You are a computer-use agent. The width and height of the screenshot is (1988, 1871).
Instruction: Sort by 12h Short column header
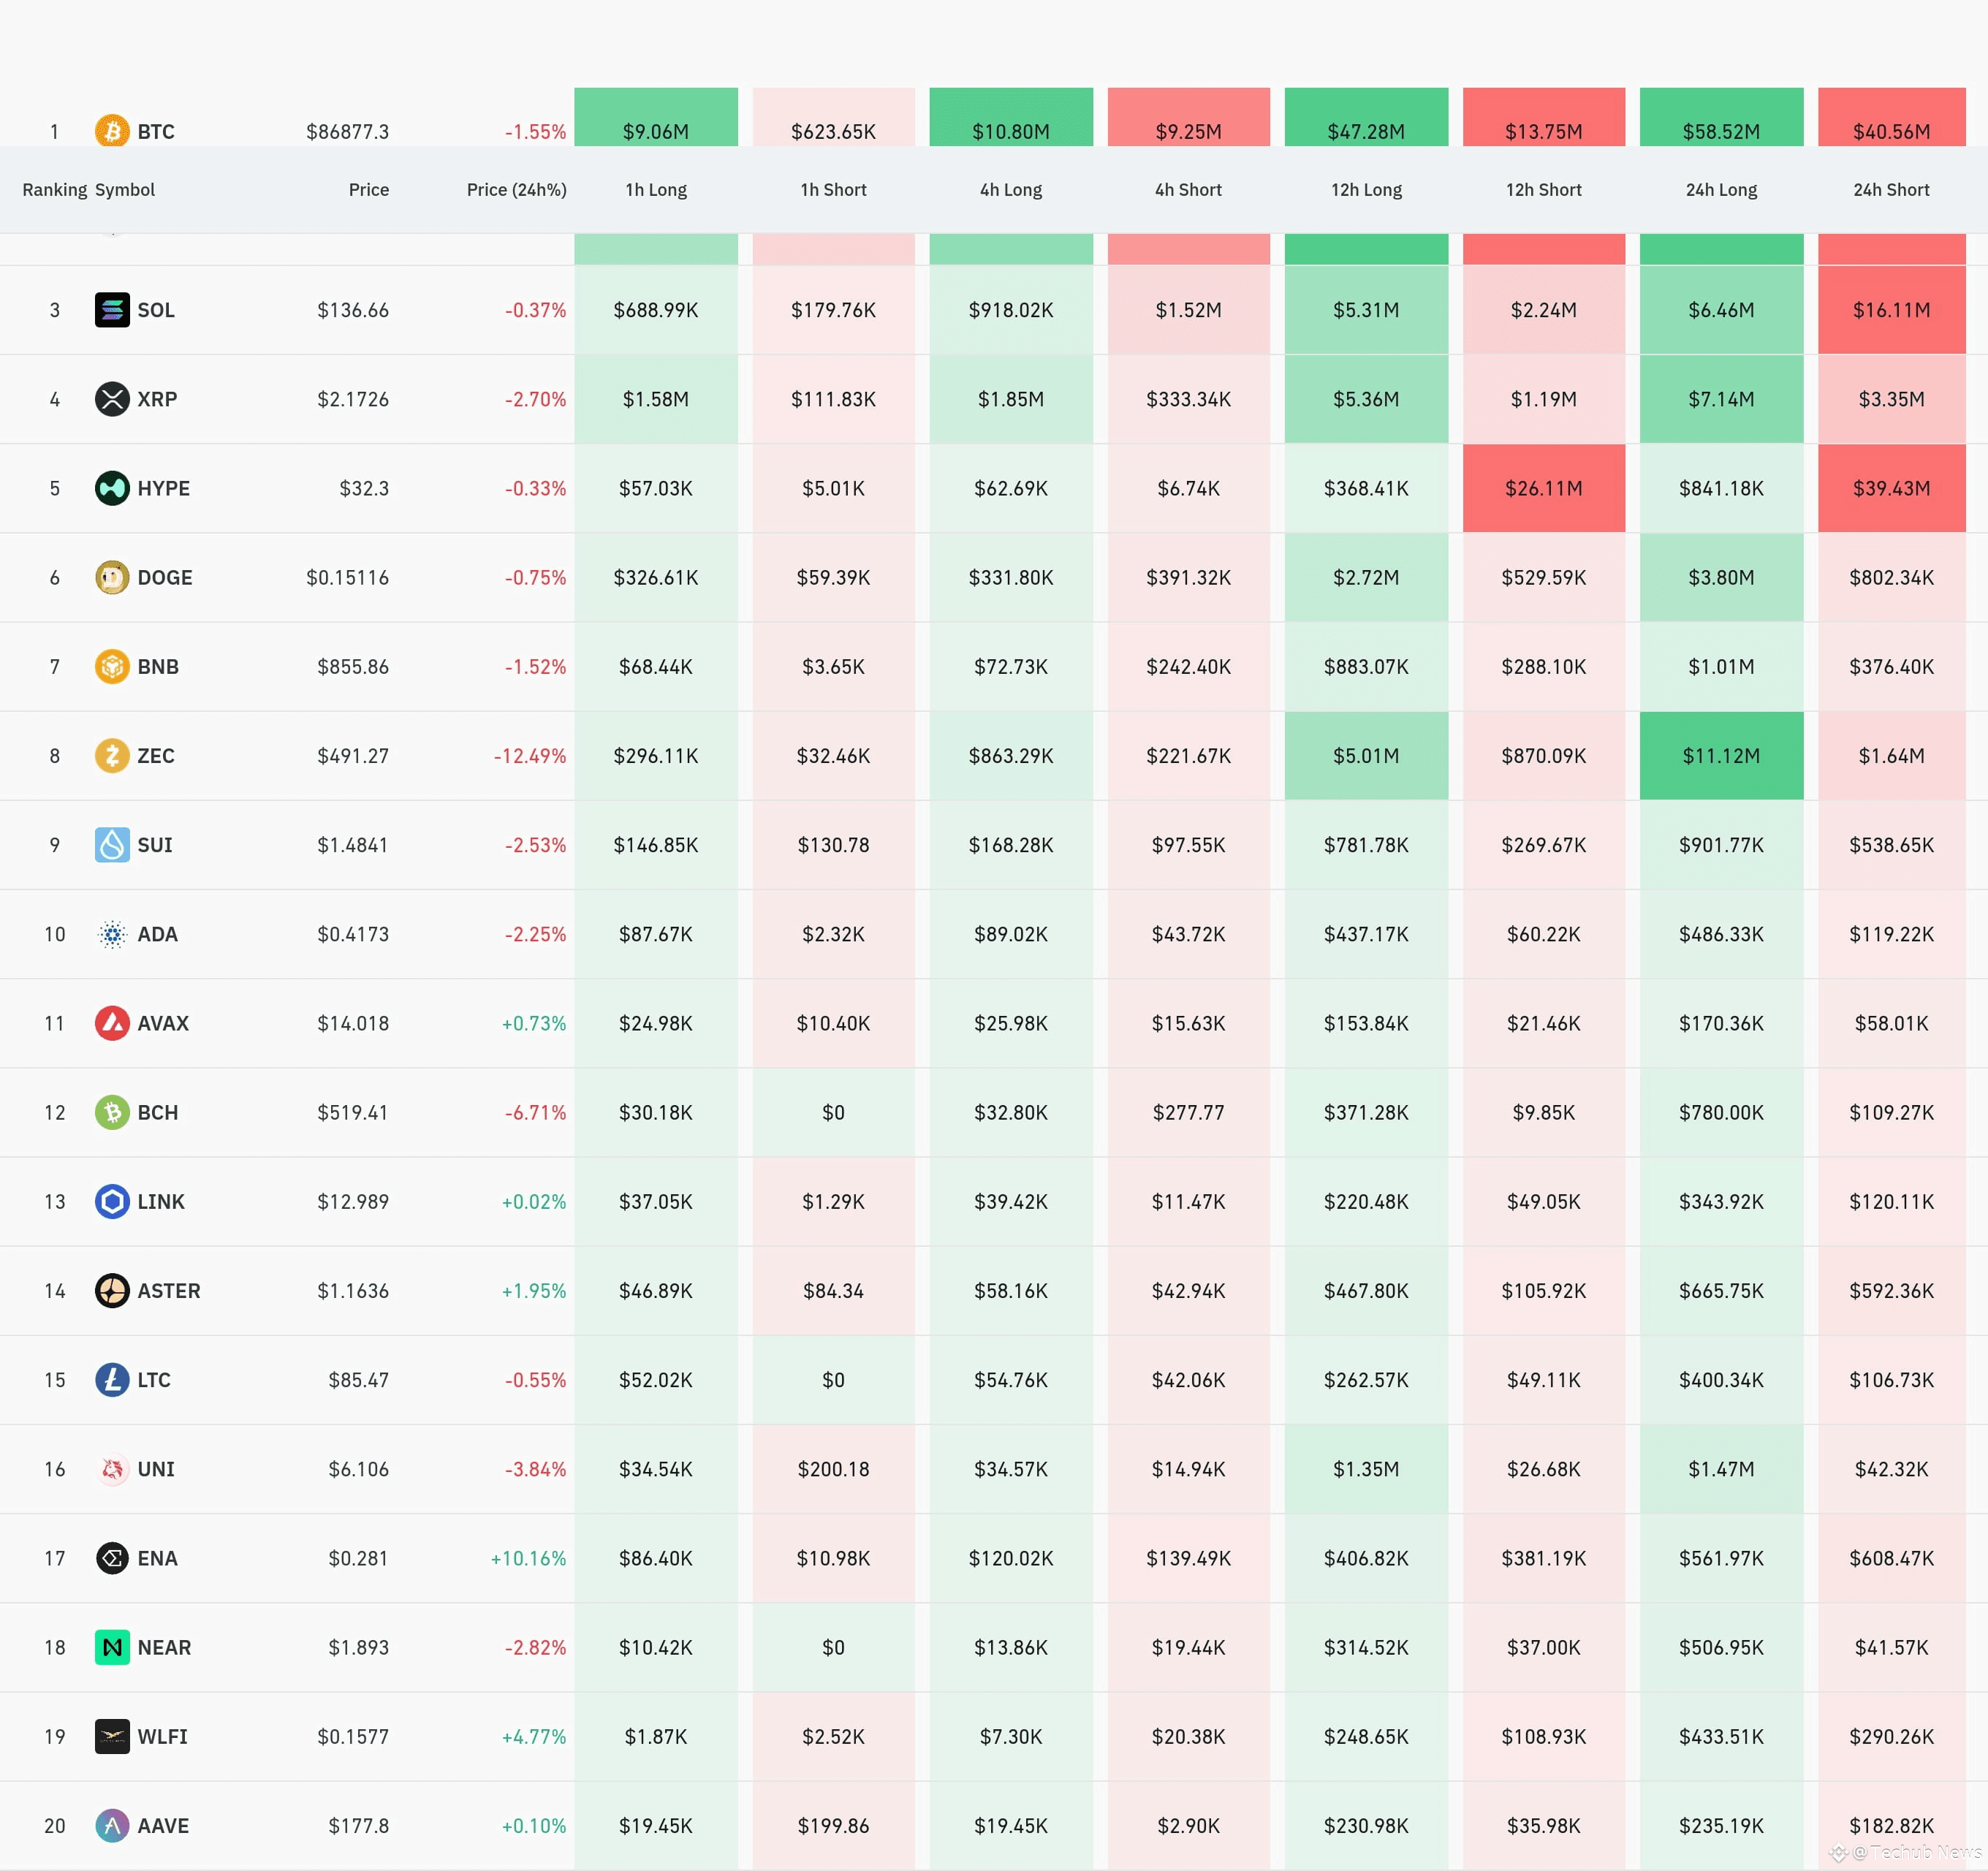coord(1543,190)
